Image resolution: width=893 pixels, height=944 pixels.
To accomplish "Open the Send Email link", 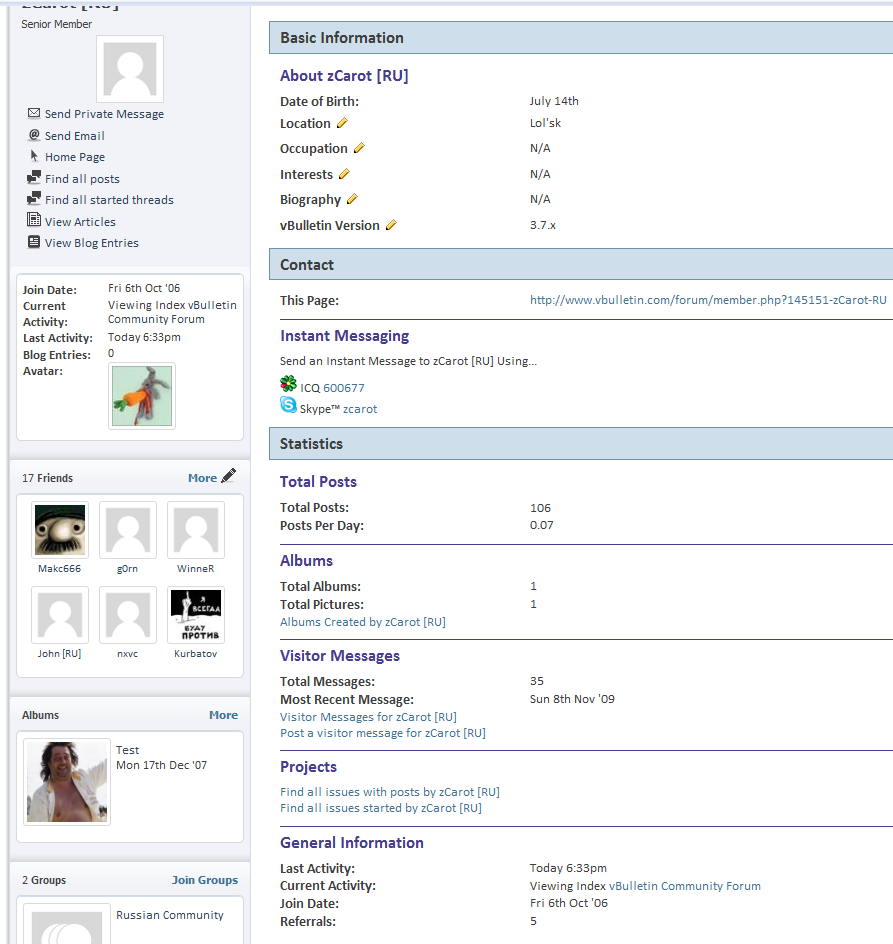I will pos(75,135).
